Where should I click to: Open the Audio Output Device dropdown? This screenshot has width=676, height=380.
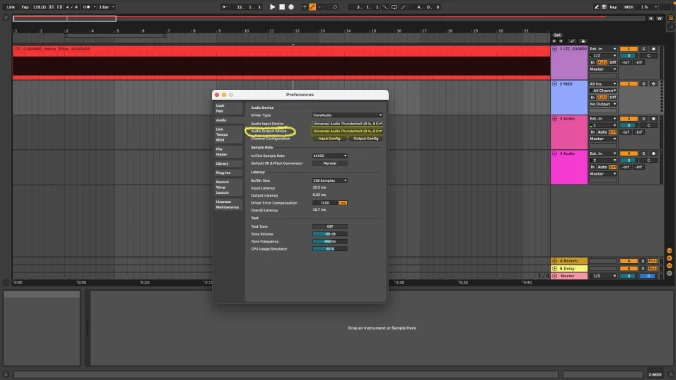coord(347,131)
